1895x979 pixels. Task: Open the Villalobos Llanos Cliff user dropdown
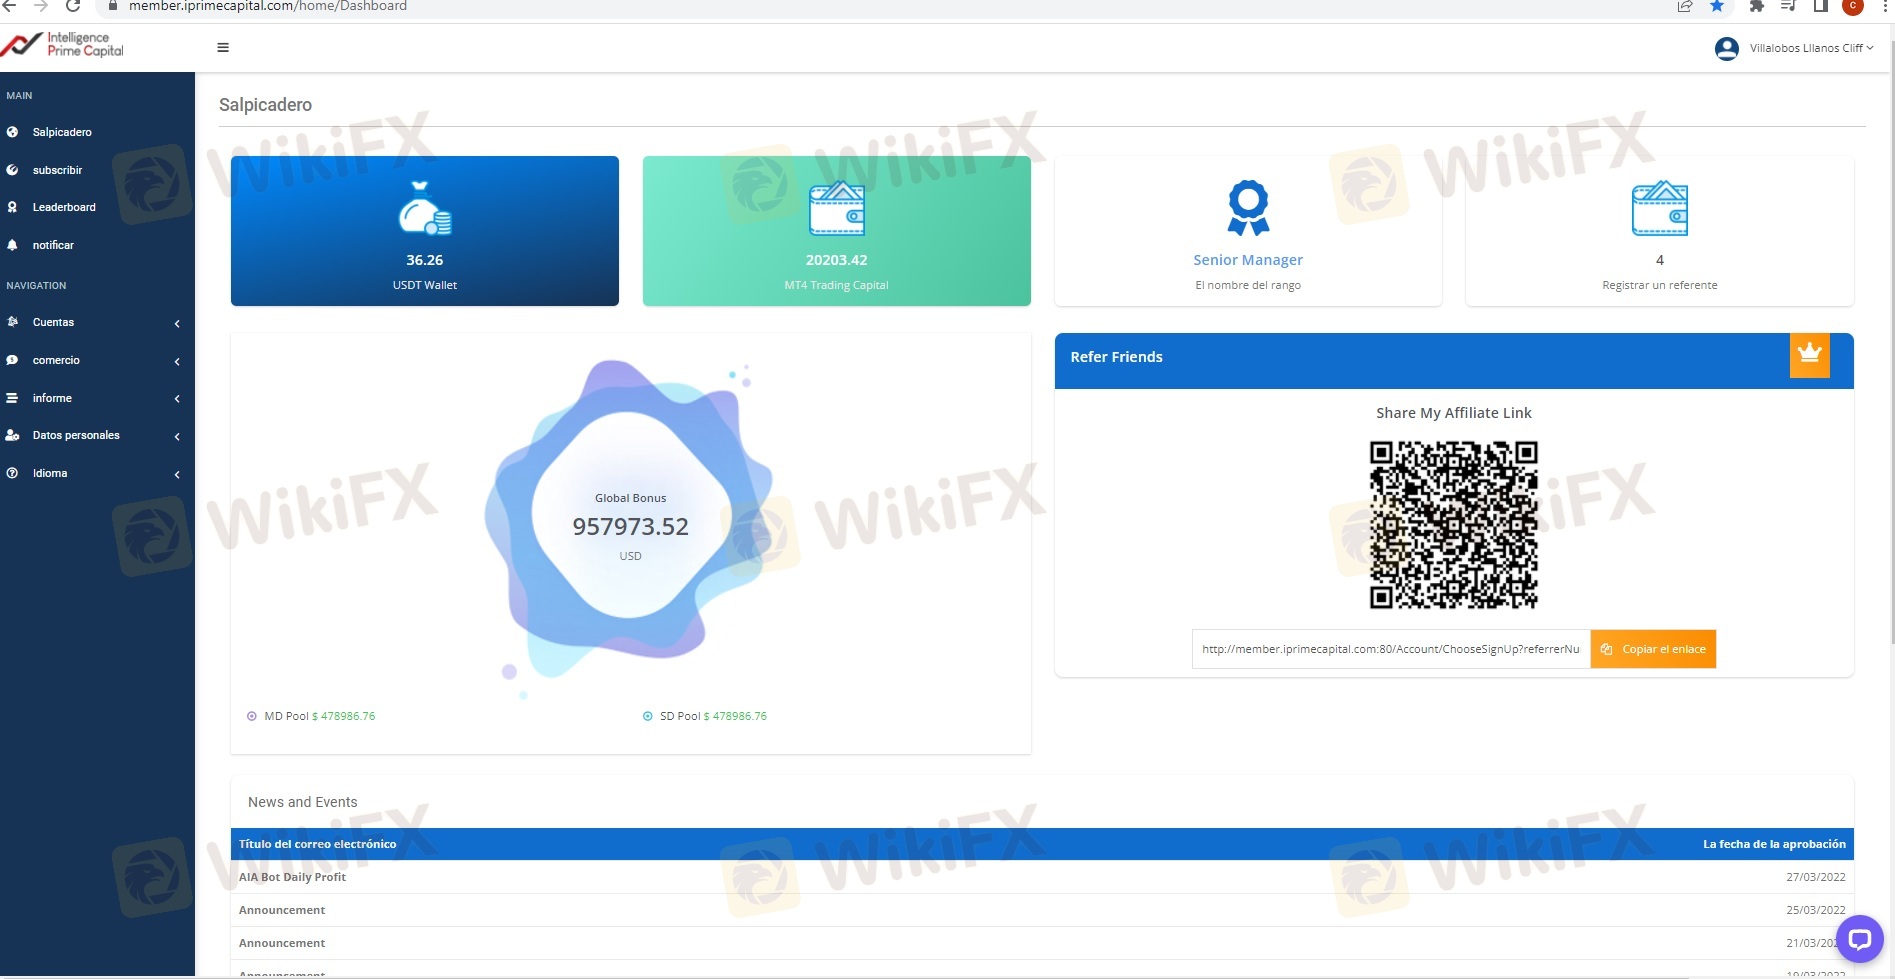tap(1811, 48)
